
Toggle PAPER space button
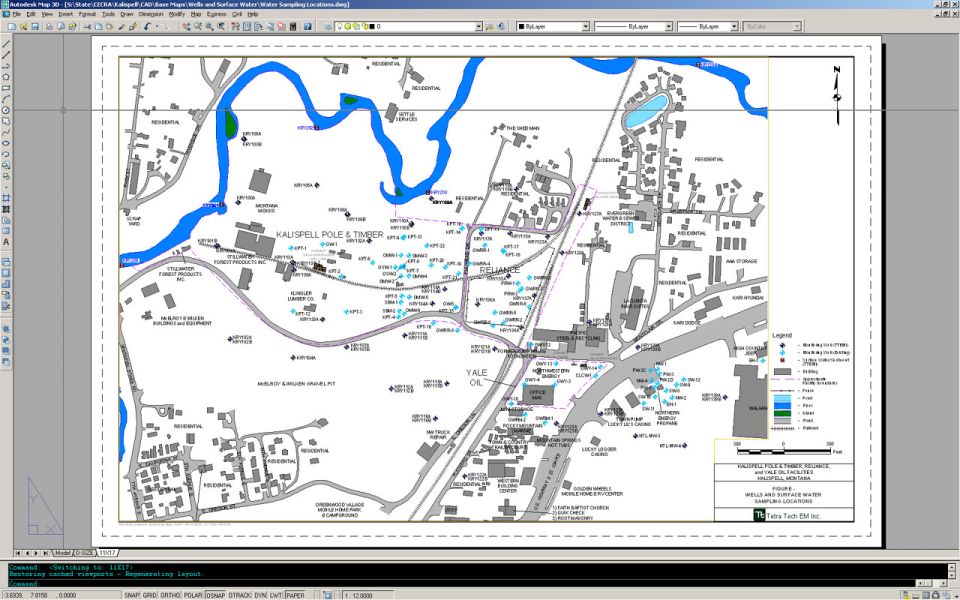(x=295, y=595)
